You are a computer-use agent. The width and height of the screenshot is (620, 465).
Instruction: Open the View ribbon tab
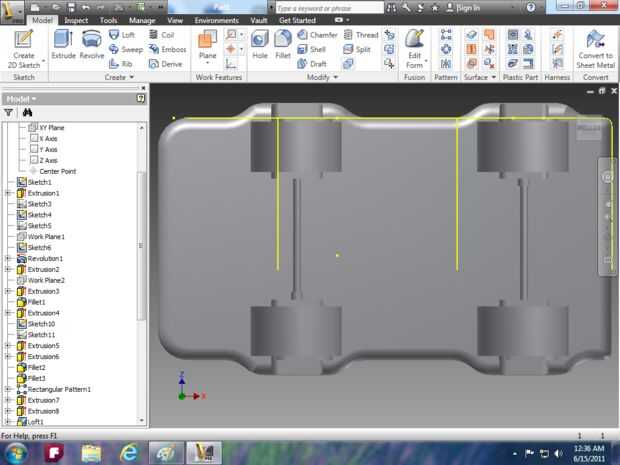click(x=175, y=20)
